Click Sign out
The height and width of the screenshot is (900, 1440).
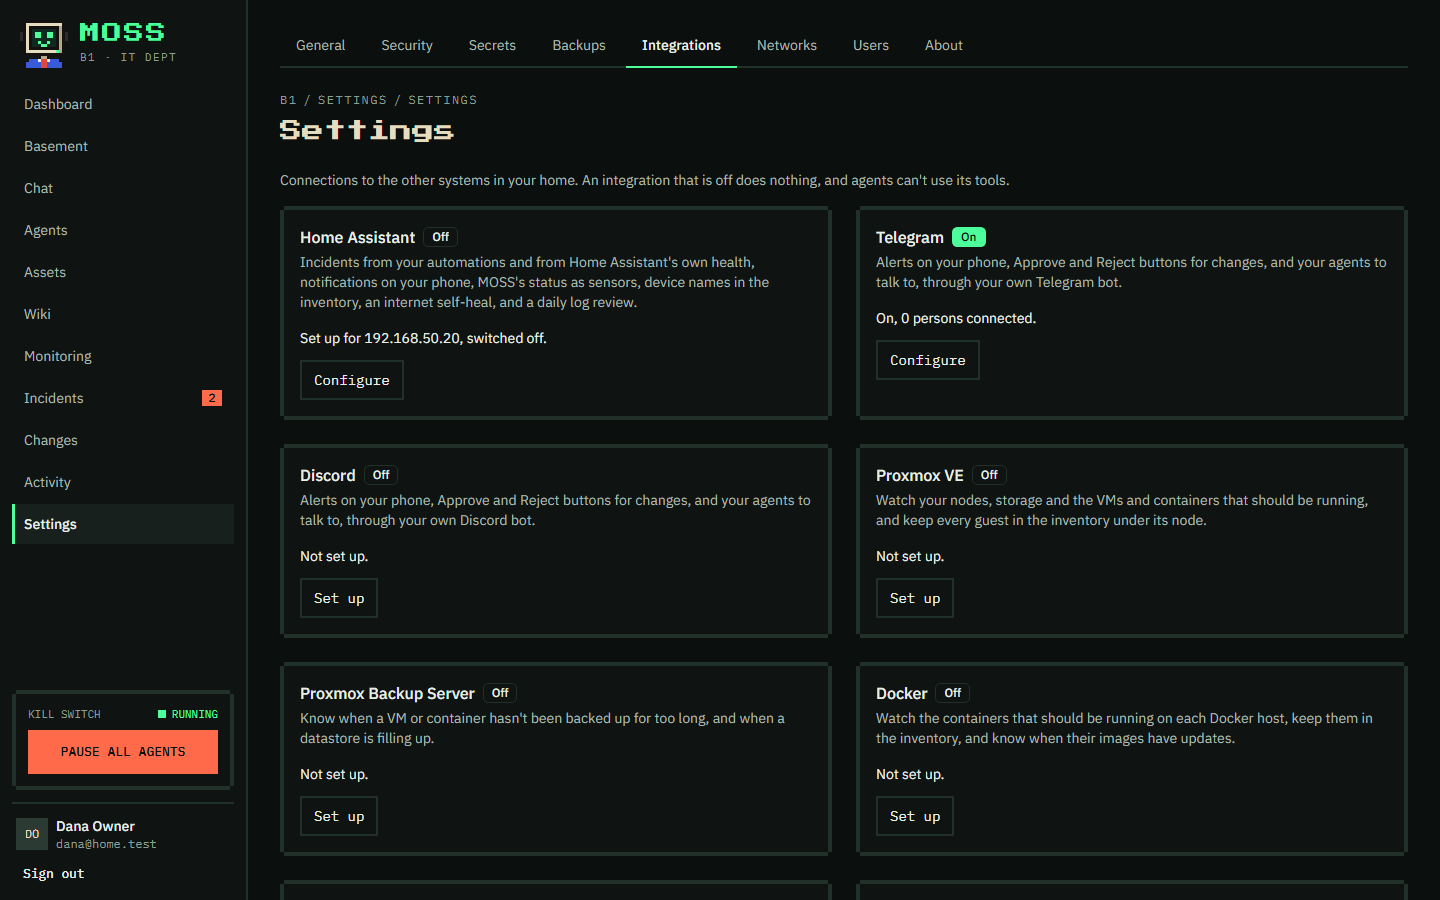[x=54, y=874]
